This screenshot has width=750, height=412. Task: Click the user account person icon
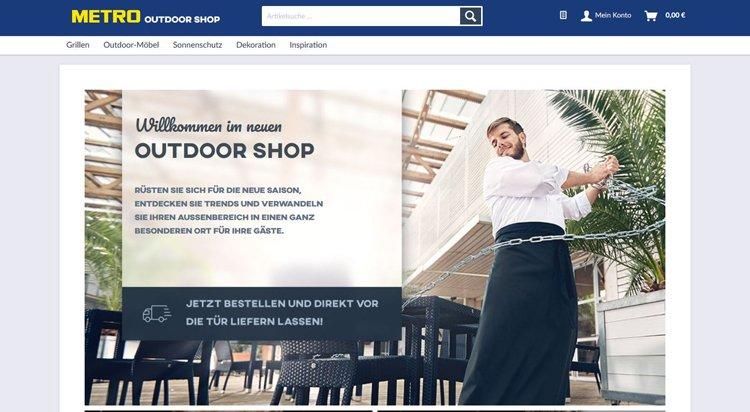(x=586, y=16)
